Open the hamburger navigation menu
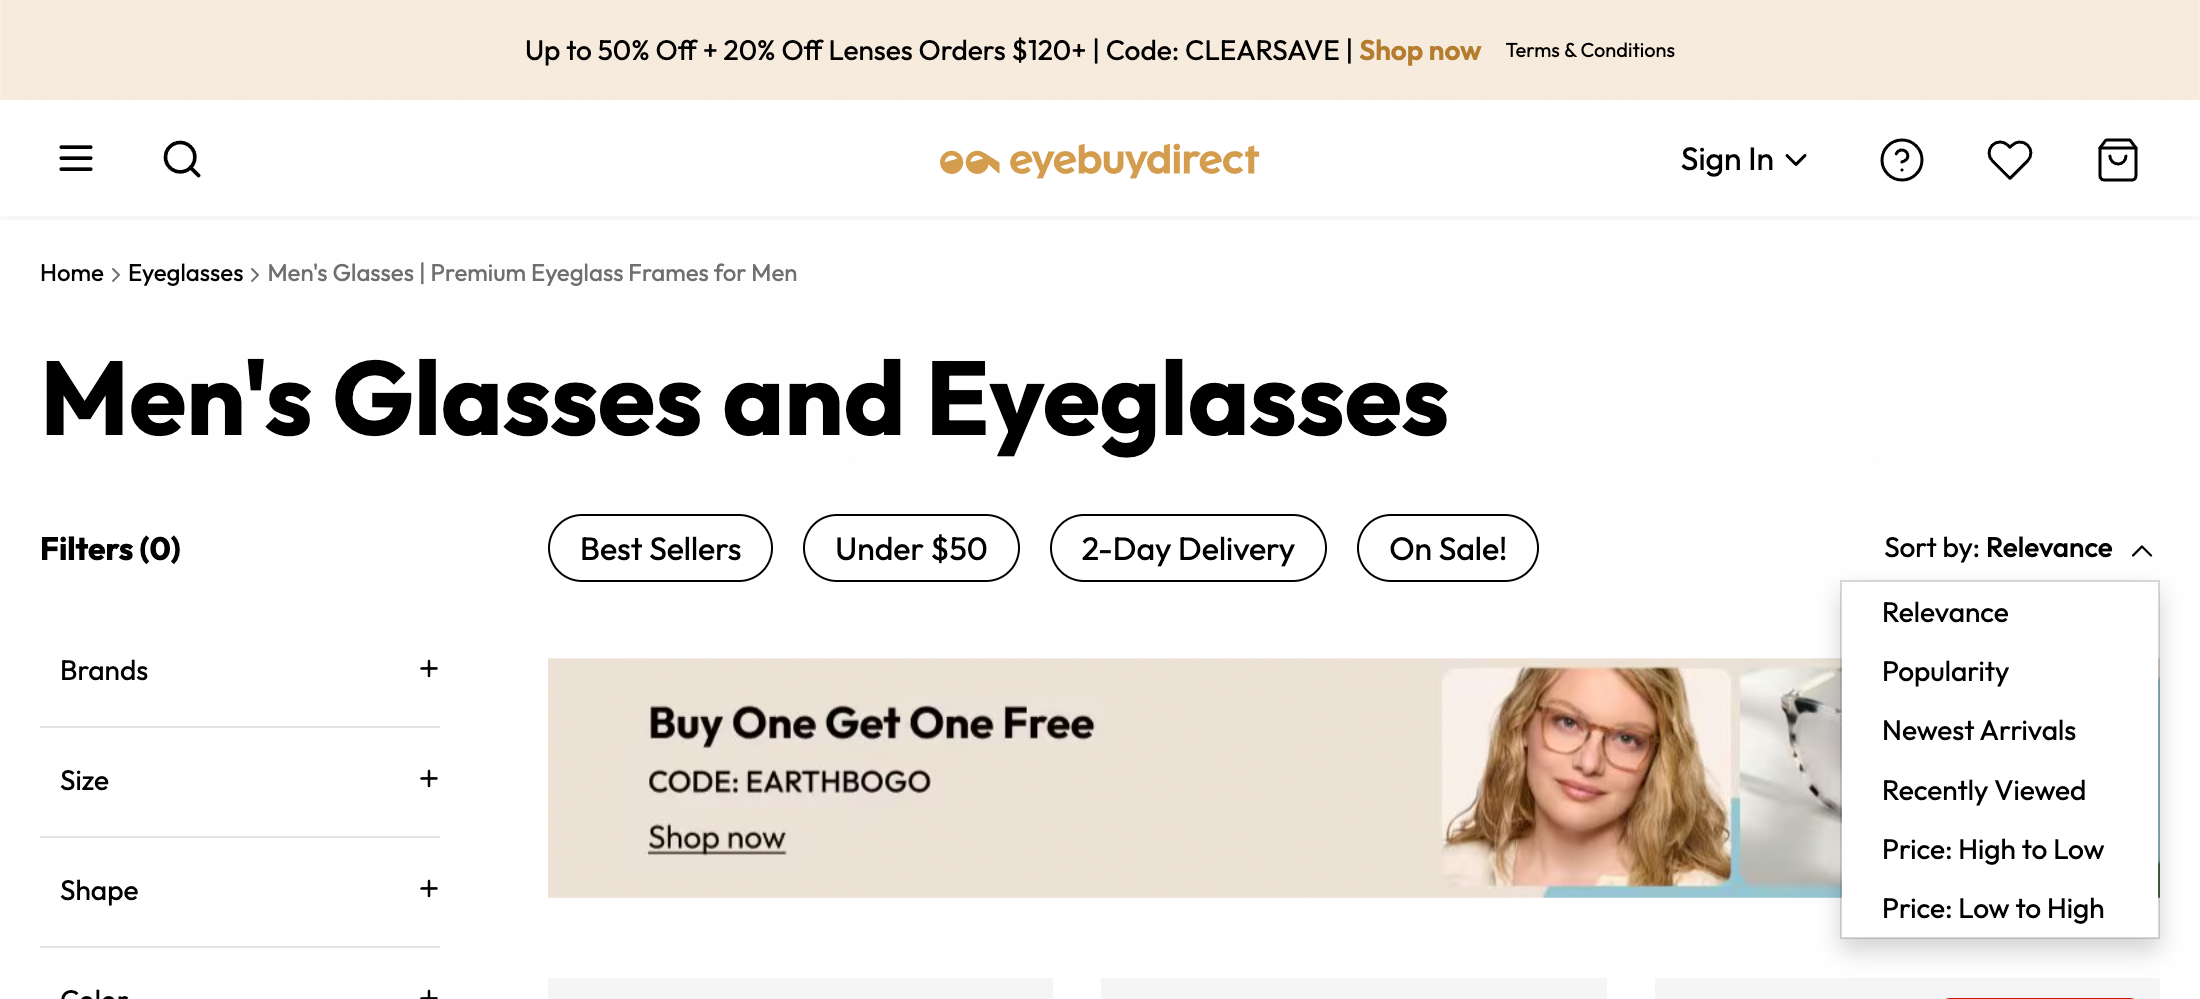Screen dimensions: 2200x999 point(76,159)
